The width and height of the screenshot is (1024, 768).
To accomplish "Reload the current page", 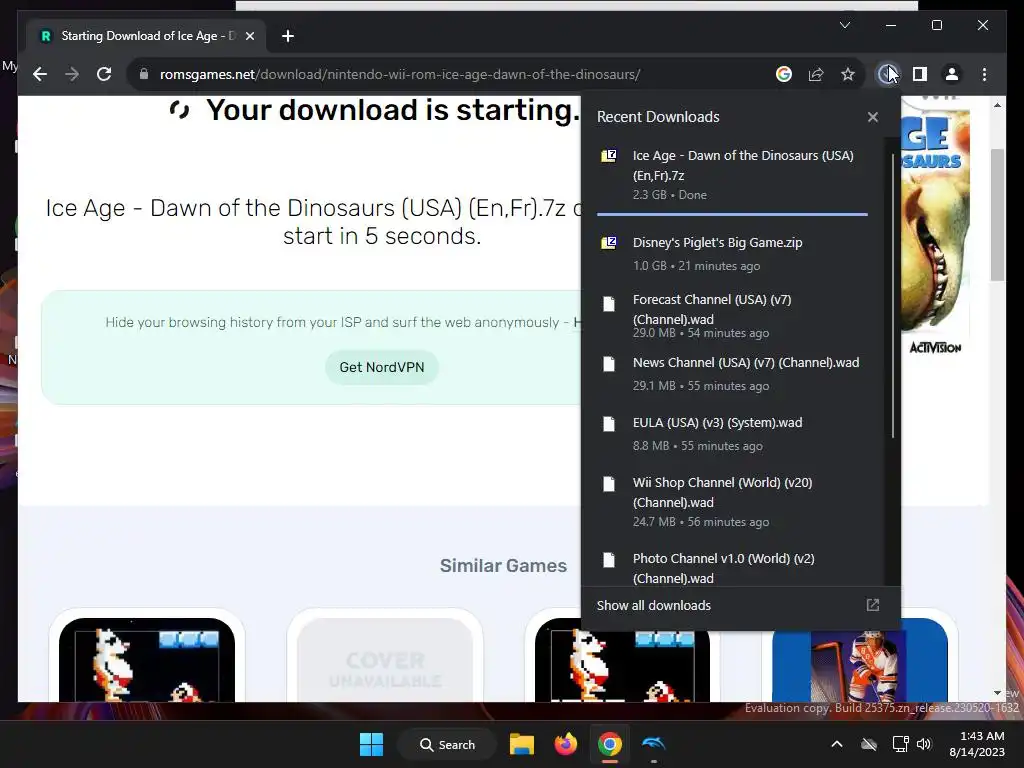I will pyautogui.click(x=104, y=74).
